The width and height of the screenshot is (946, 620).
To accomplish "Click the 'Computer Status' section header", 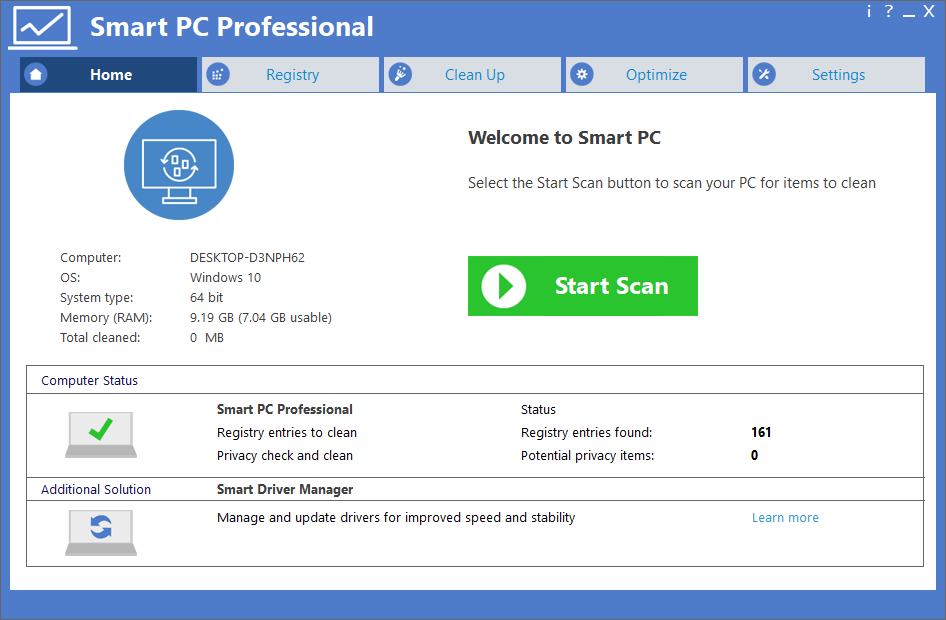I will pyautogui.click(x=89, y=381).
